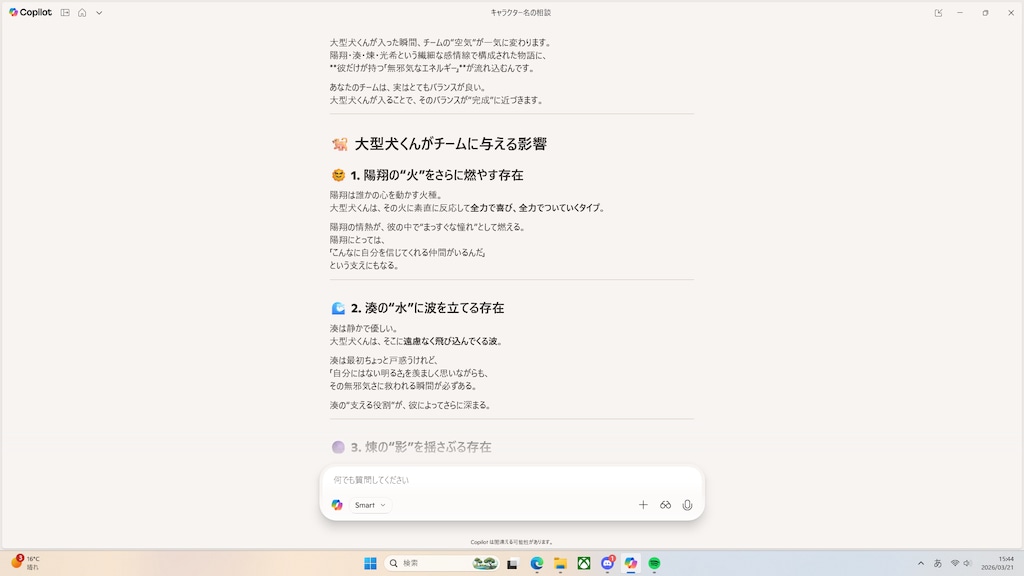Toggle the network status icon in tray
This screenshot has height=576, width=1024.
click(x=955, y=563)
